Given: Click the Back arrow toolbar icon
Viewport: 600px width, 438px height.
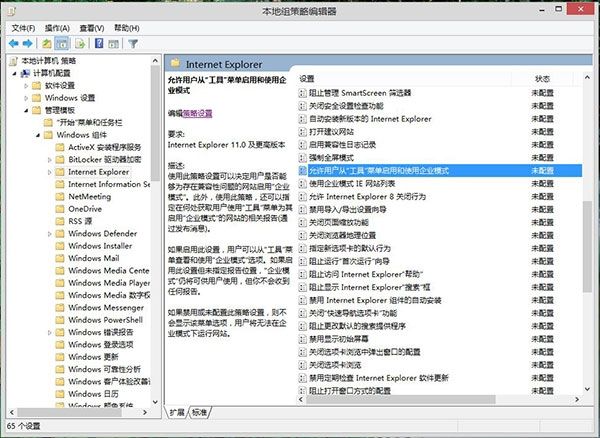Looking at the screenshot, I should (14, 44).
